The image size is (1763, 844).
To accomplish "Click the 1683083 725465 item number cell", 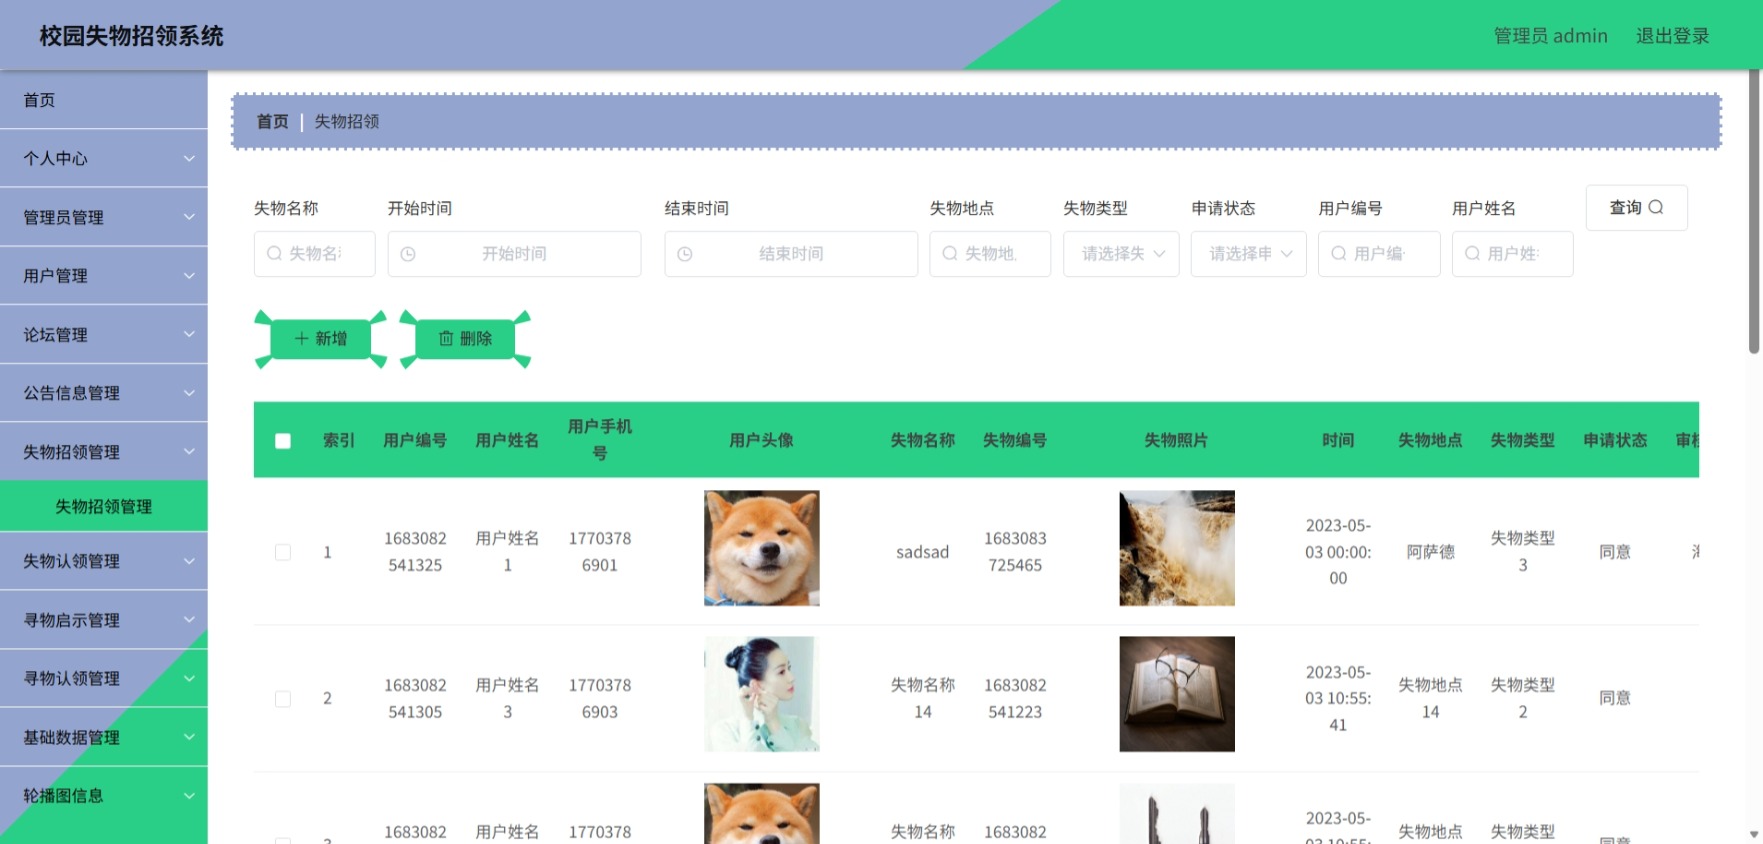I will 1015,552.
